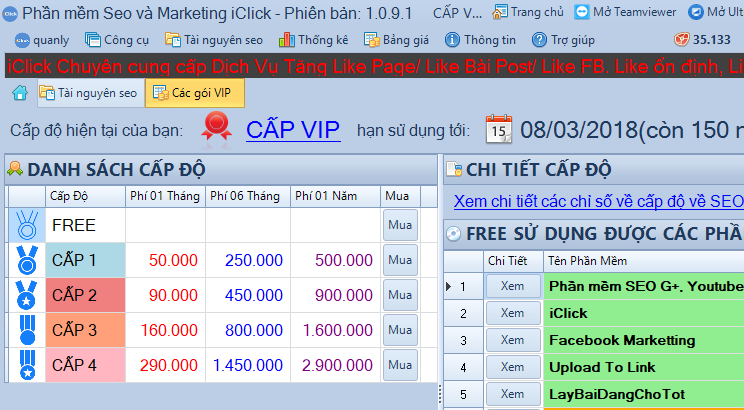Click the Mua button for CẤP 1
The width and height of the screenshot is (744, 410).
point(400,260)
